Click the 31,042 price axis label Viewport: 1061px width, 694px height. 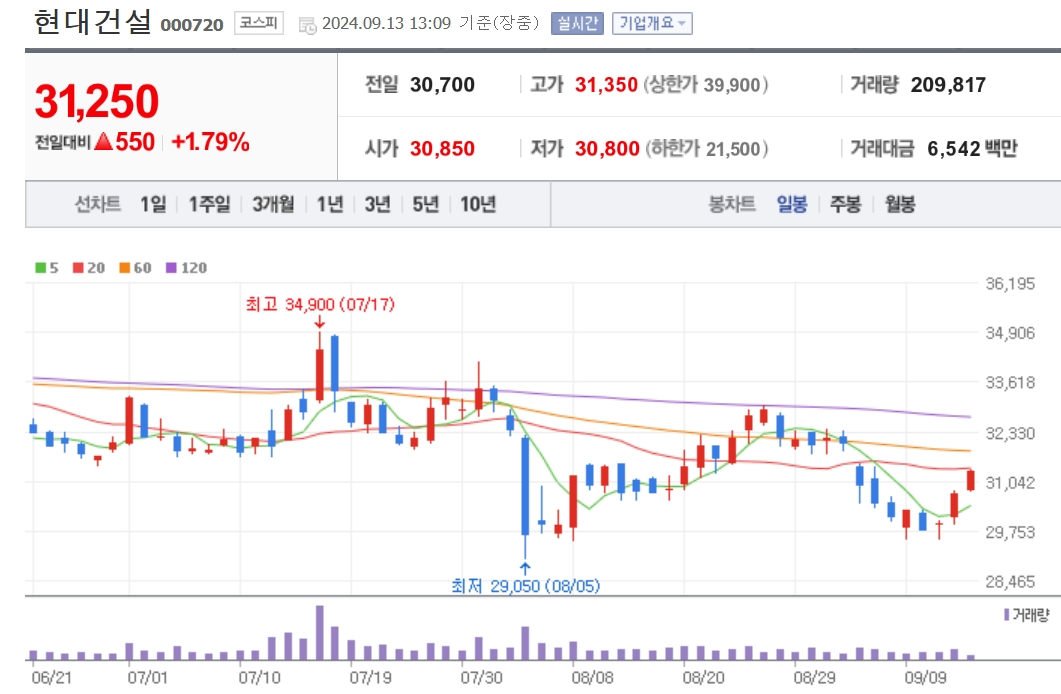click(x=1010, y=483)
